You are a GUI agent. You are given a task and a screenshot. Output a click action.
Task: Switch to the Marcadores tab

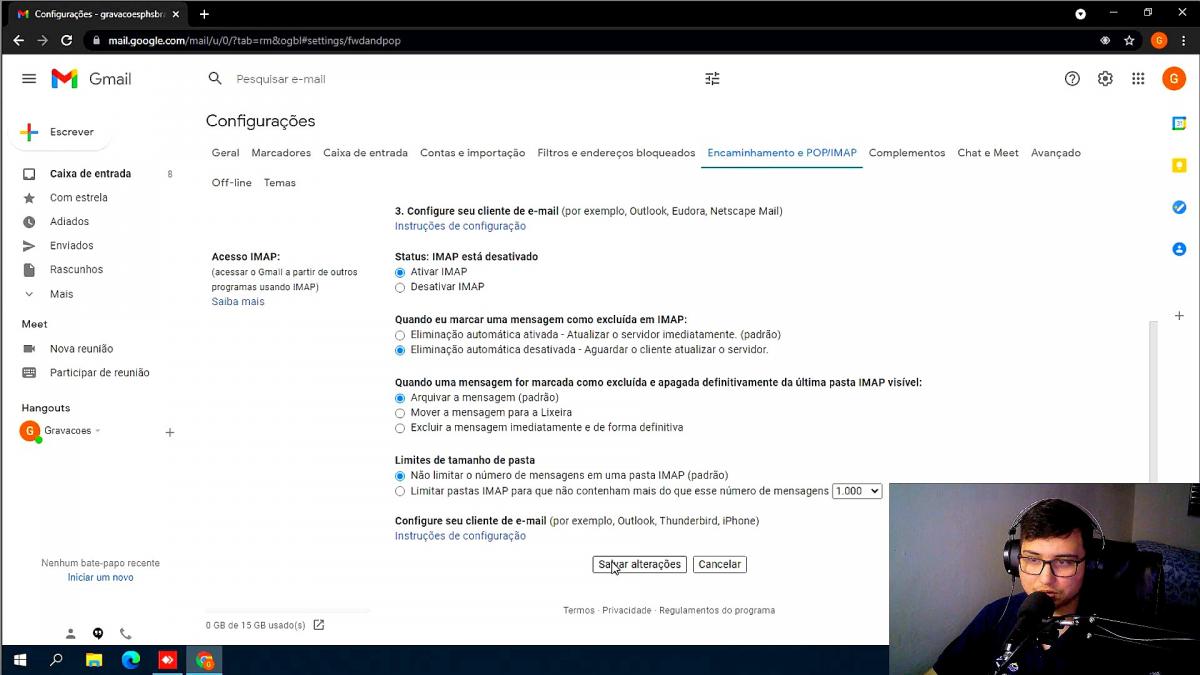(281, 153)
